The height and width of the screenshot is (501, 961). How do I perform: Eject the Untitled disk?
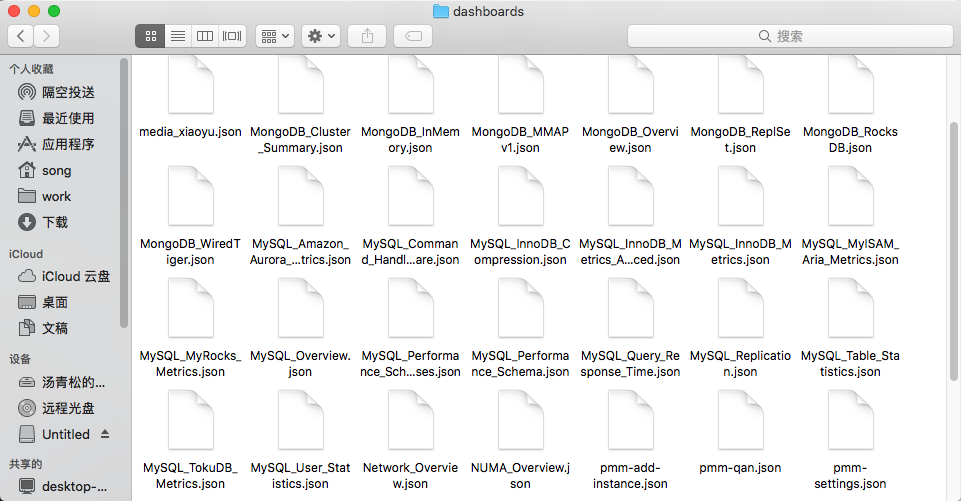pyautogui.click(x=105, y=434)
